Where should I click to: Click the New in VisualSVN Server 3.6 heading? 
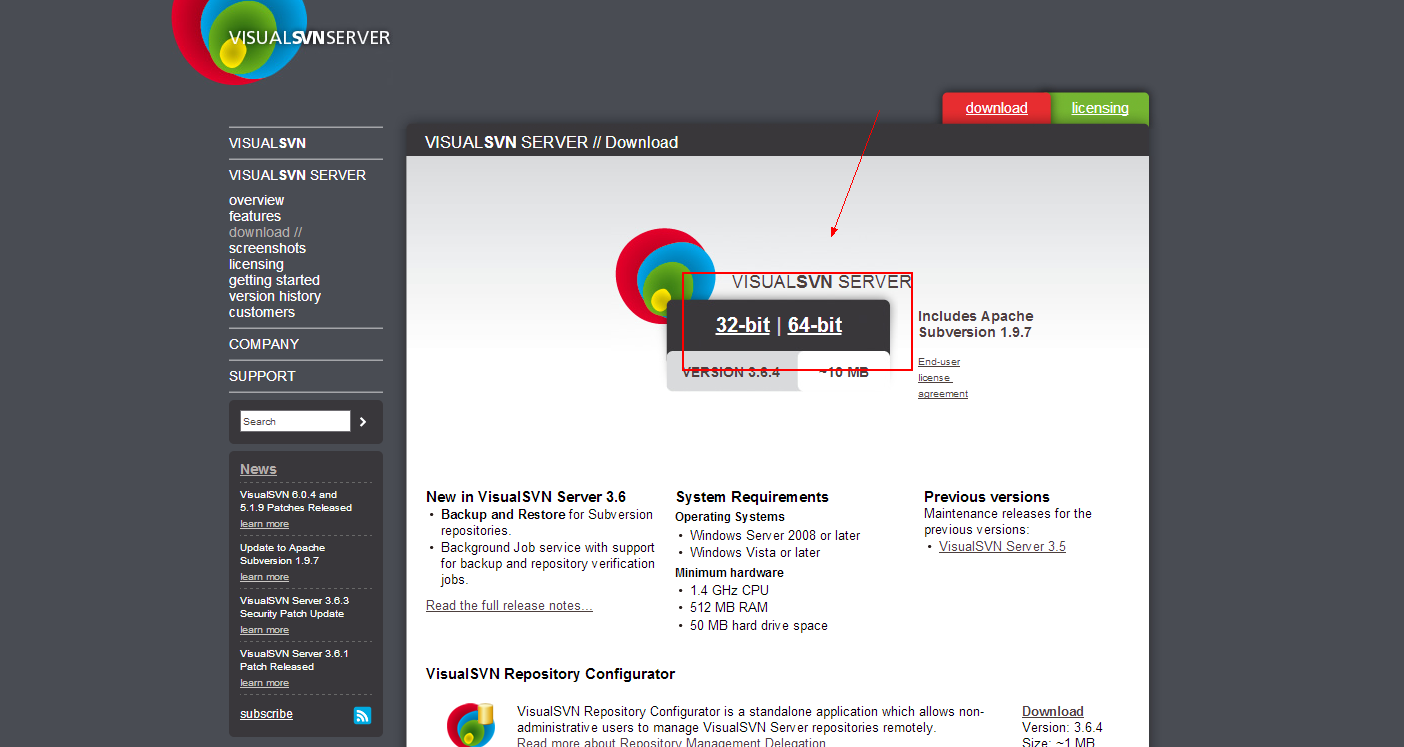[526, 497]
